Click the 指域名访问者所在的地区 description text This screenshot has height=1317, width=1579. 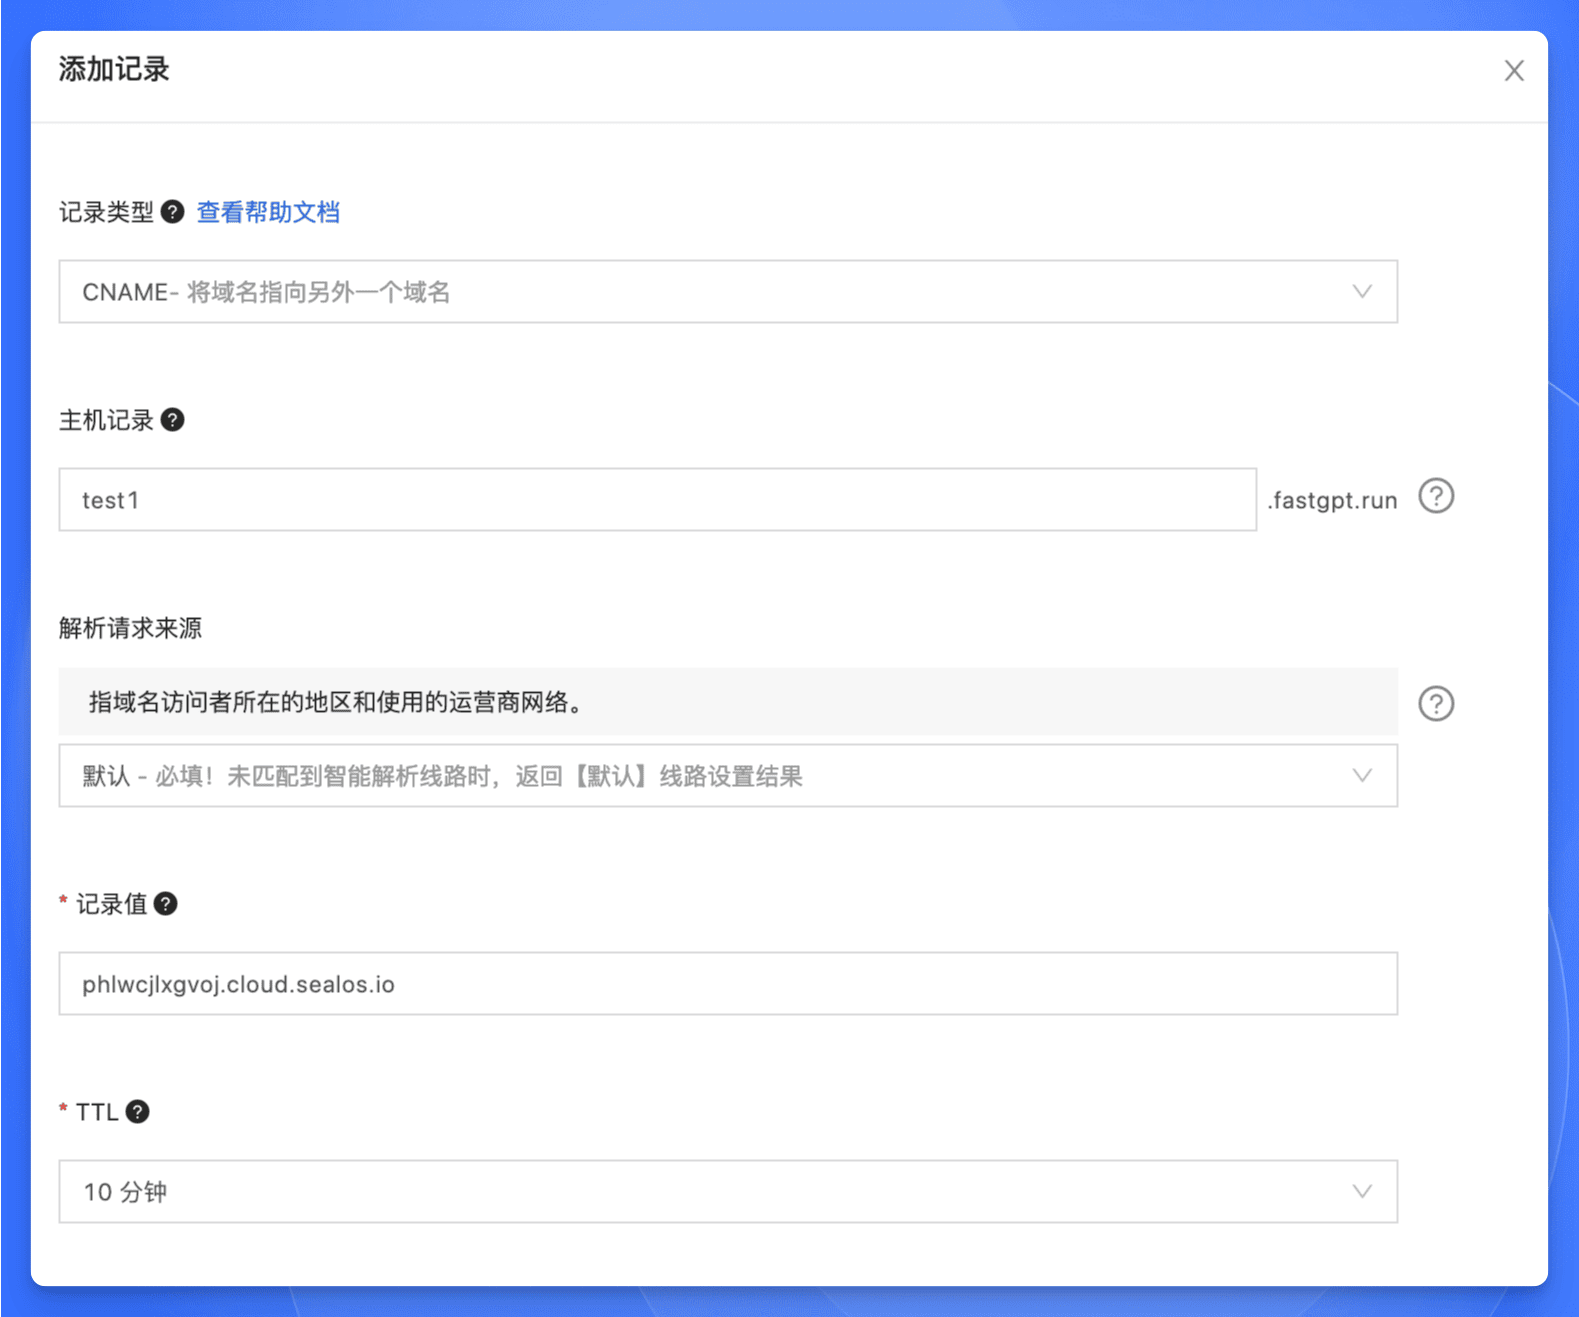336,702
